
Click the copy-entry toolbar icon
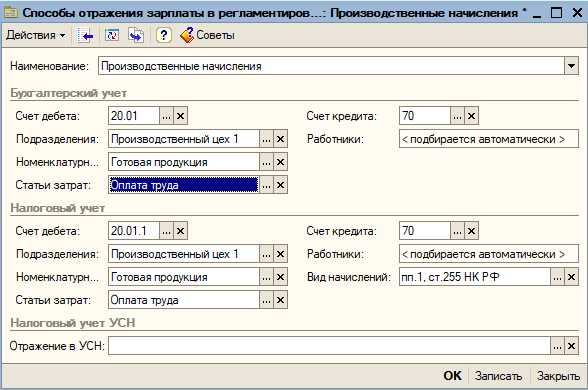(x=136, y=35)
